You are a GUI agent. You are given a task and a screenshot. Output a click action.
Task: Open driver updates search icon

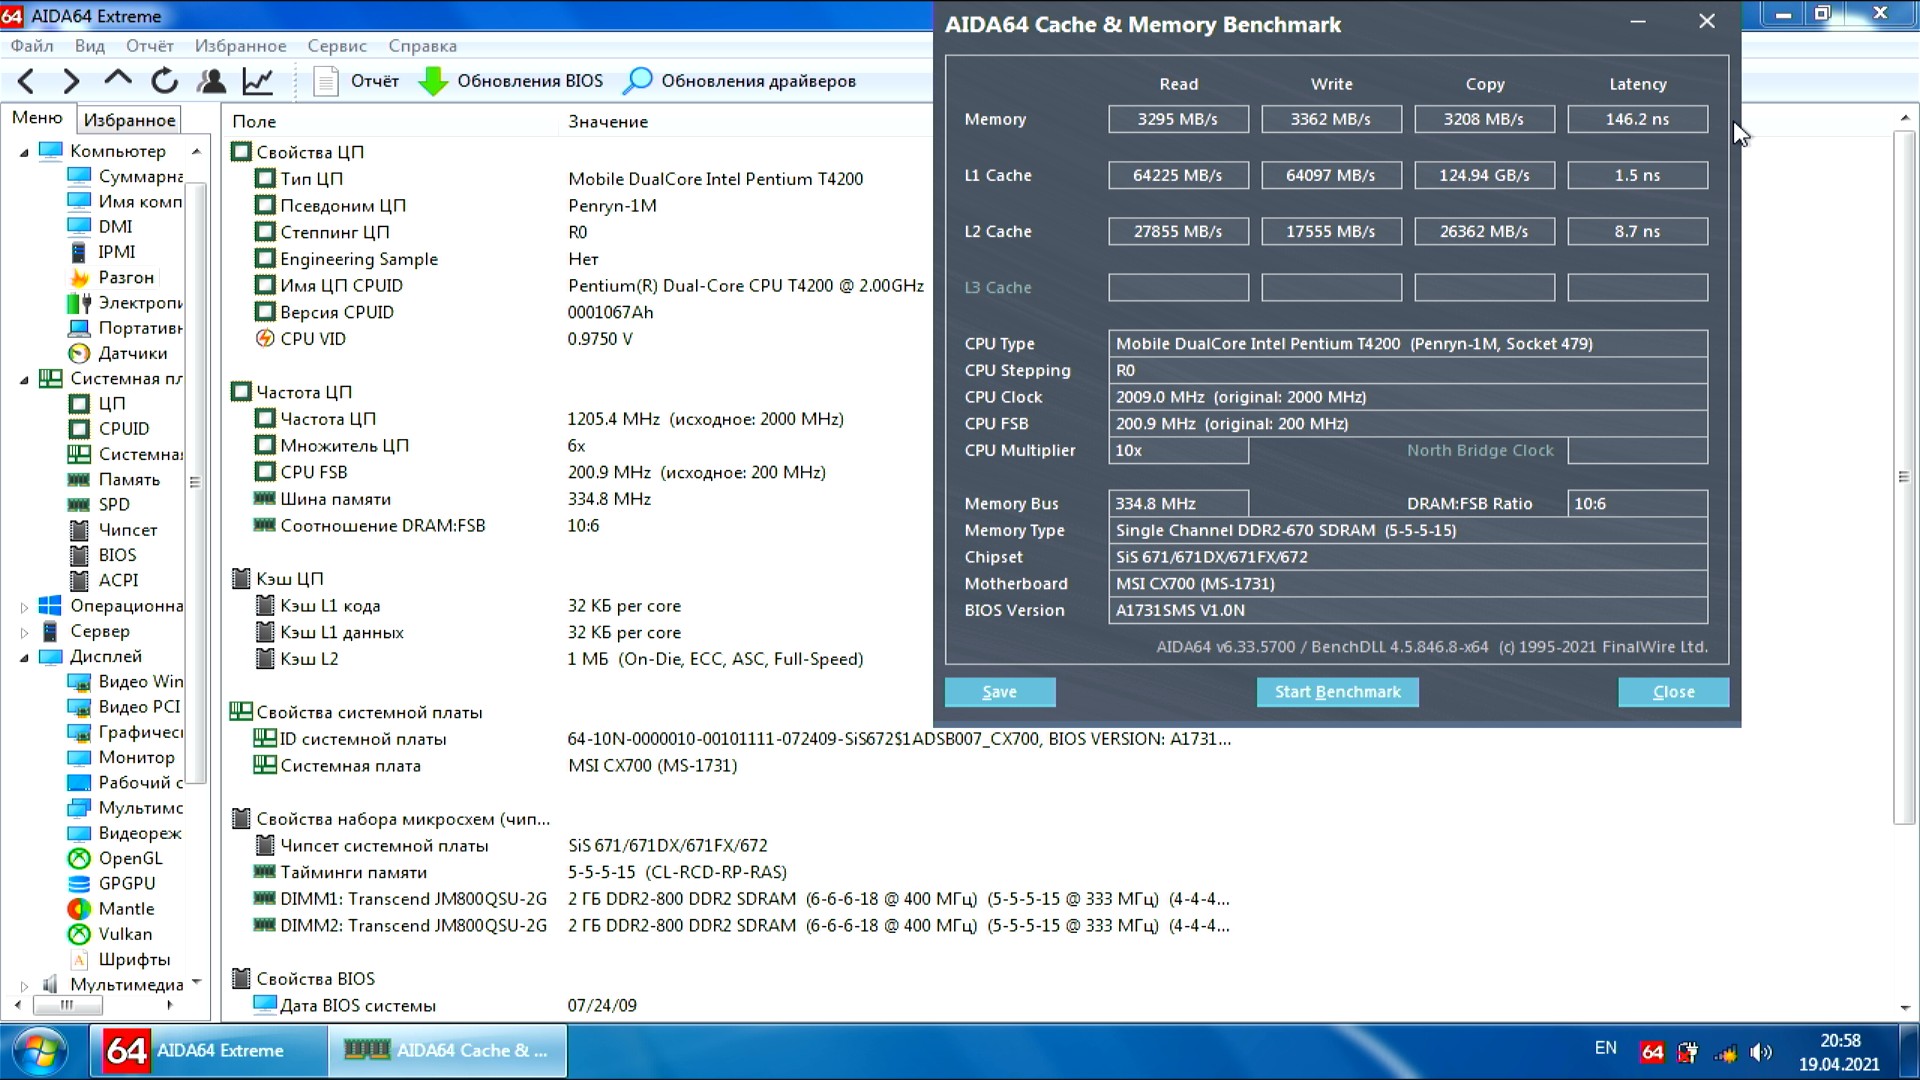637,81
